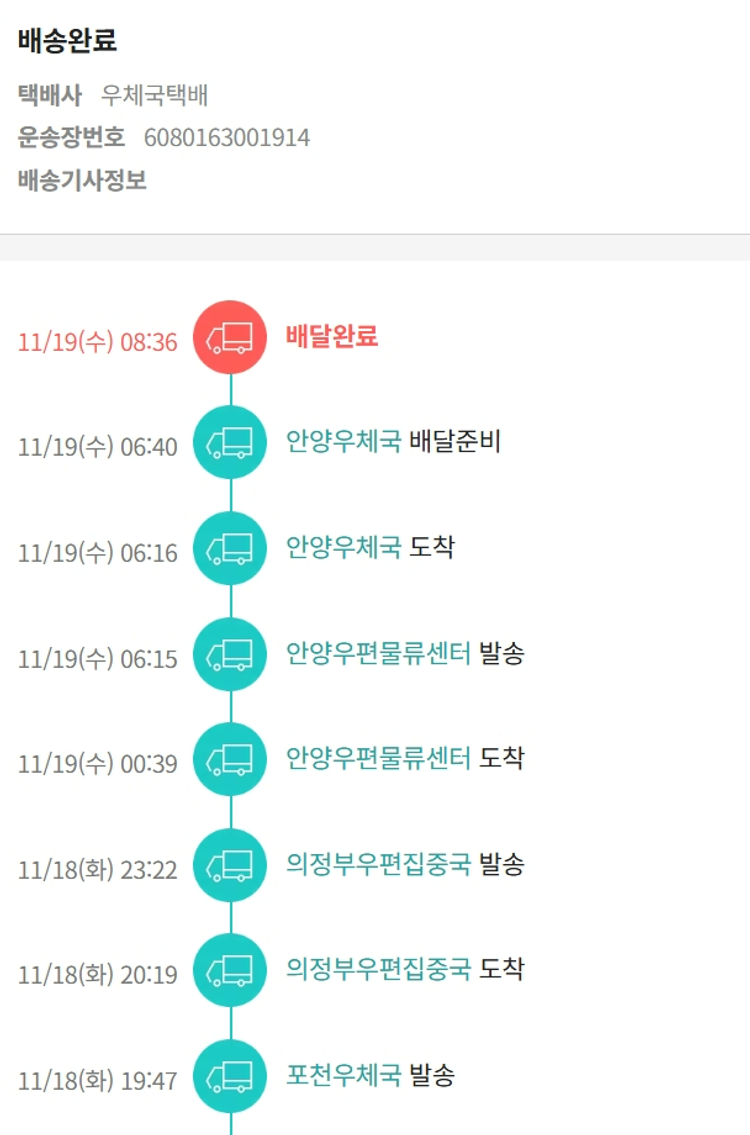Click truck icon beside 안양우체국 도착
Viewport: 750px width, 1135px height.
pos(230,549)
